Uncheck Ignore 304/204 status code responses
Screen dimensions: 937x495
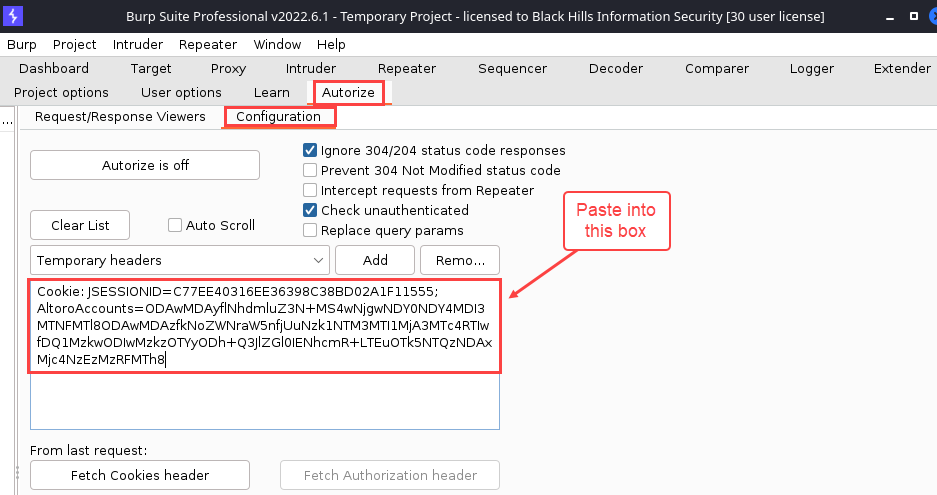310,150
